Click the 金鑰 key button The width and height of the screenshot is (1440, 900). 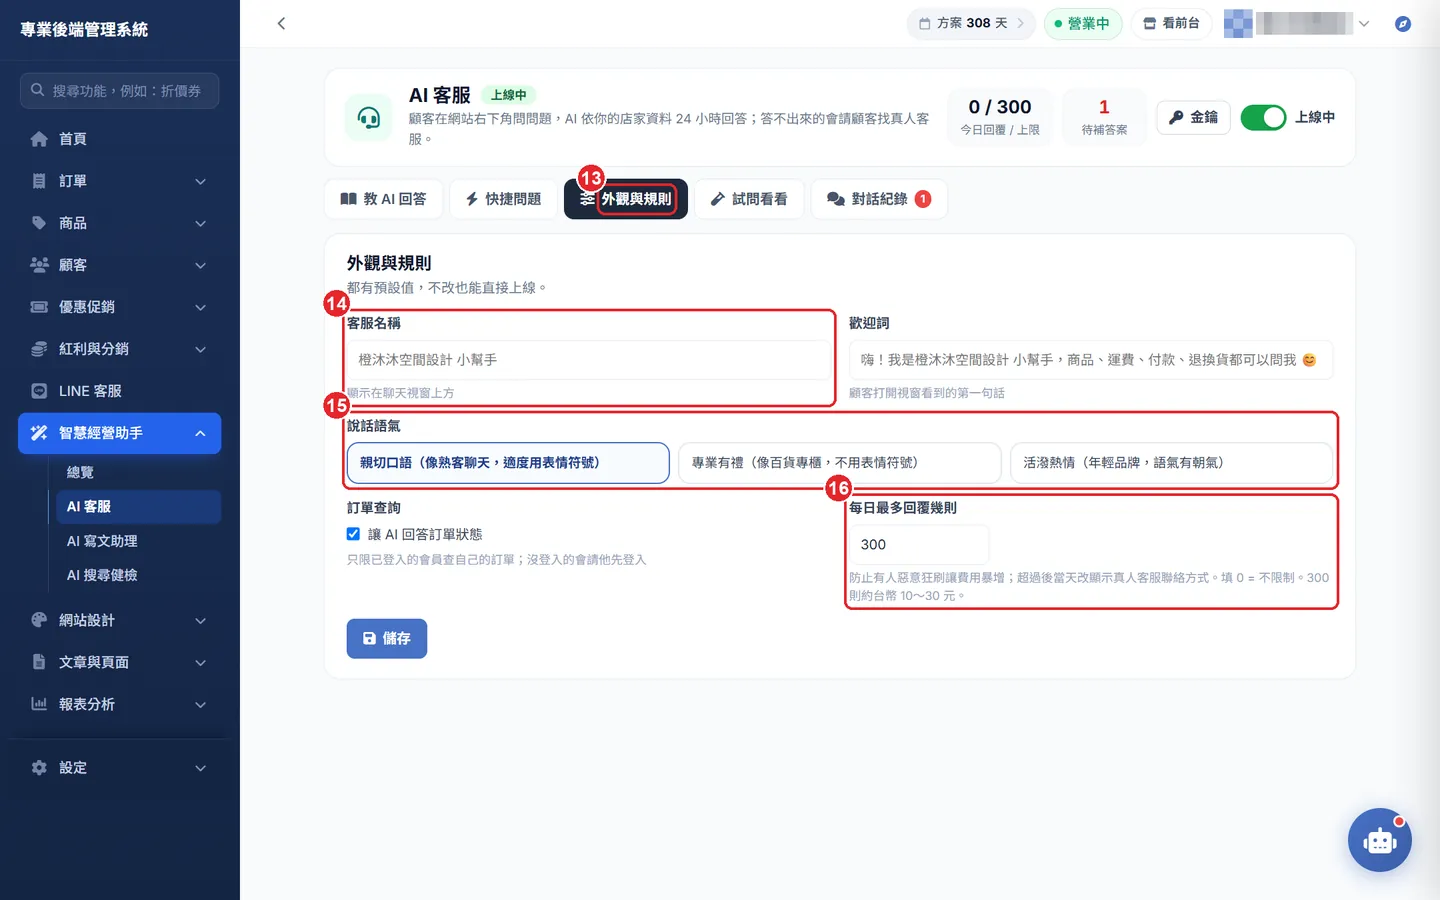(1193, 117)
